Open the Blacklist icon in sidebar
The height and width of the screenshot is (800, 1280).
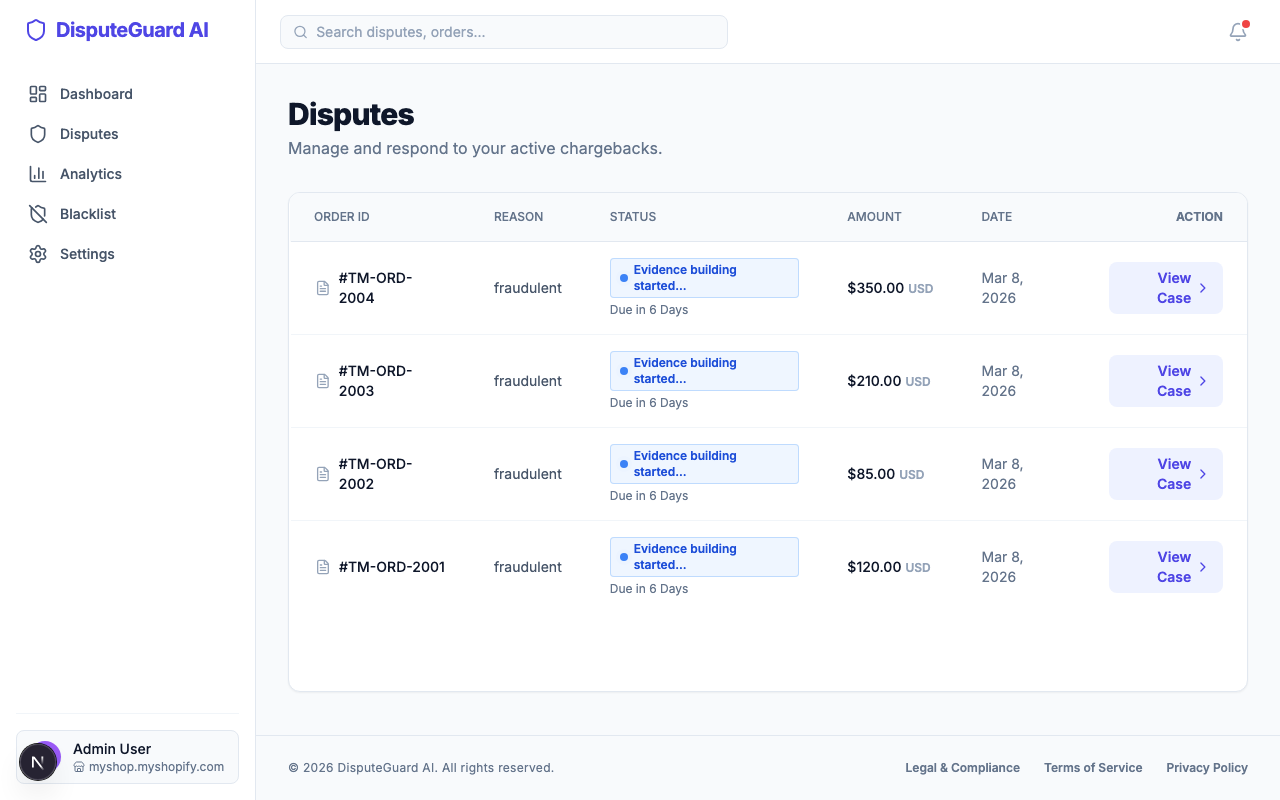(37, 214)
